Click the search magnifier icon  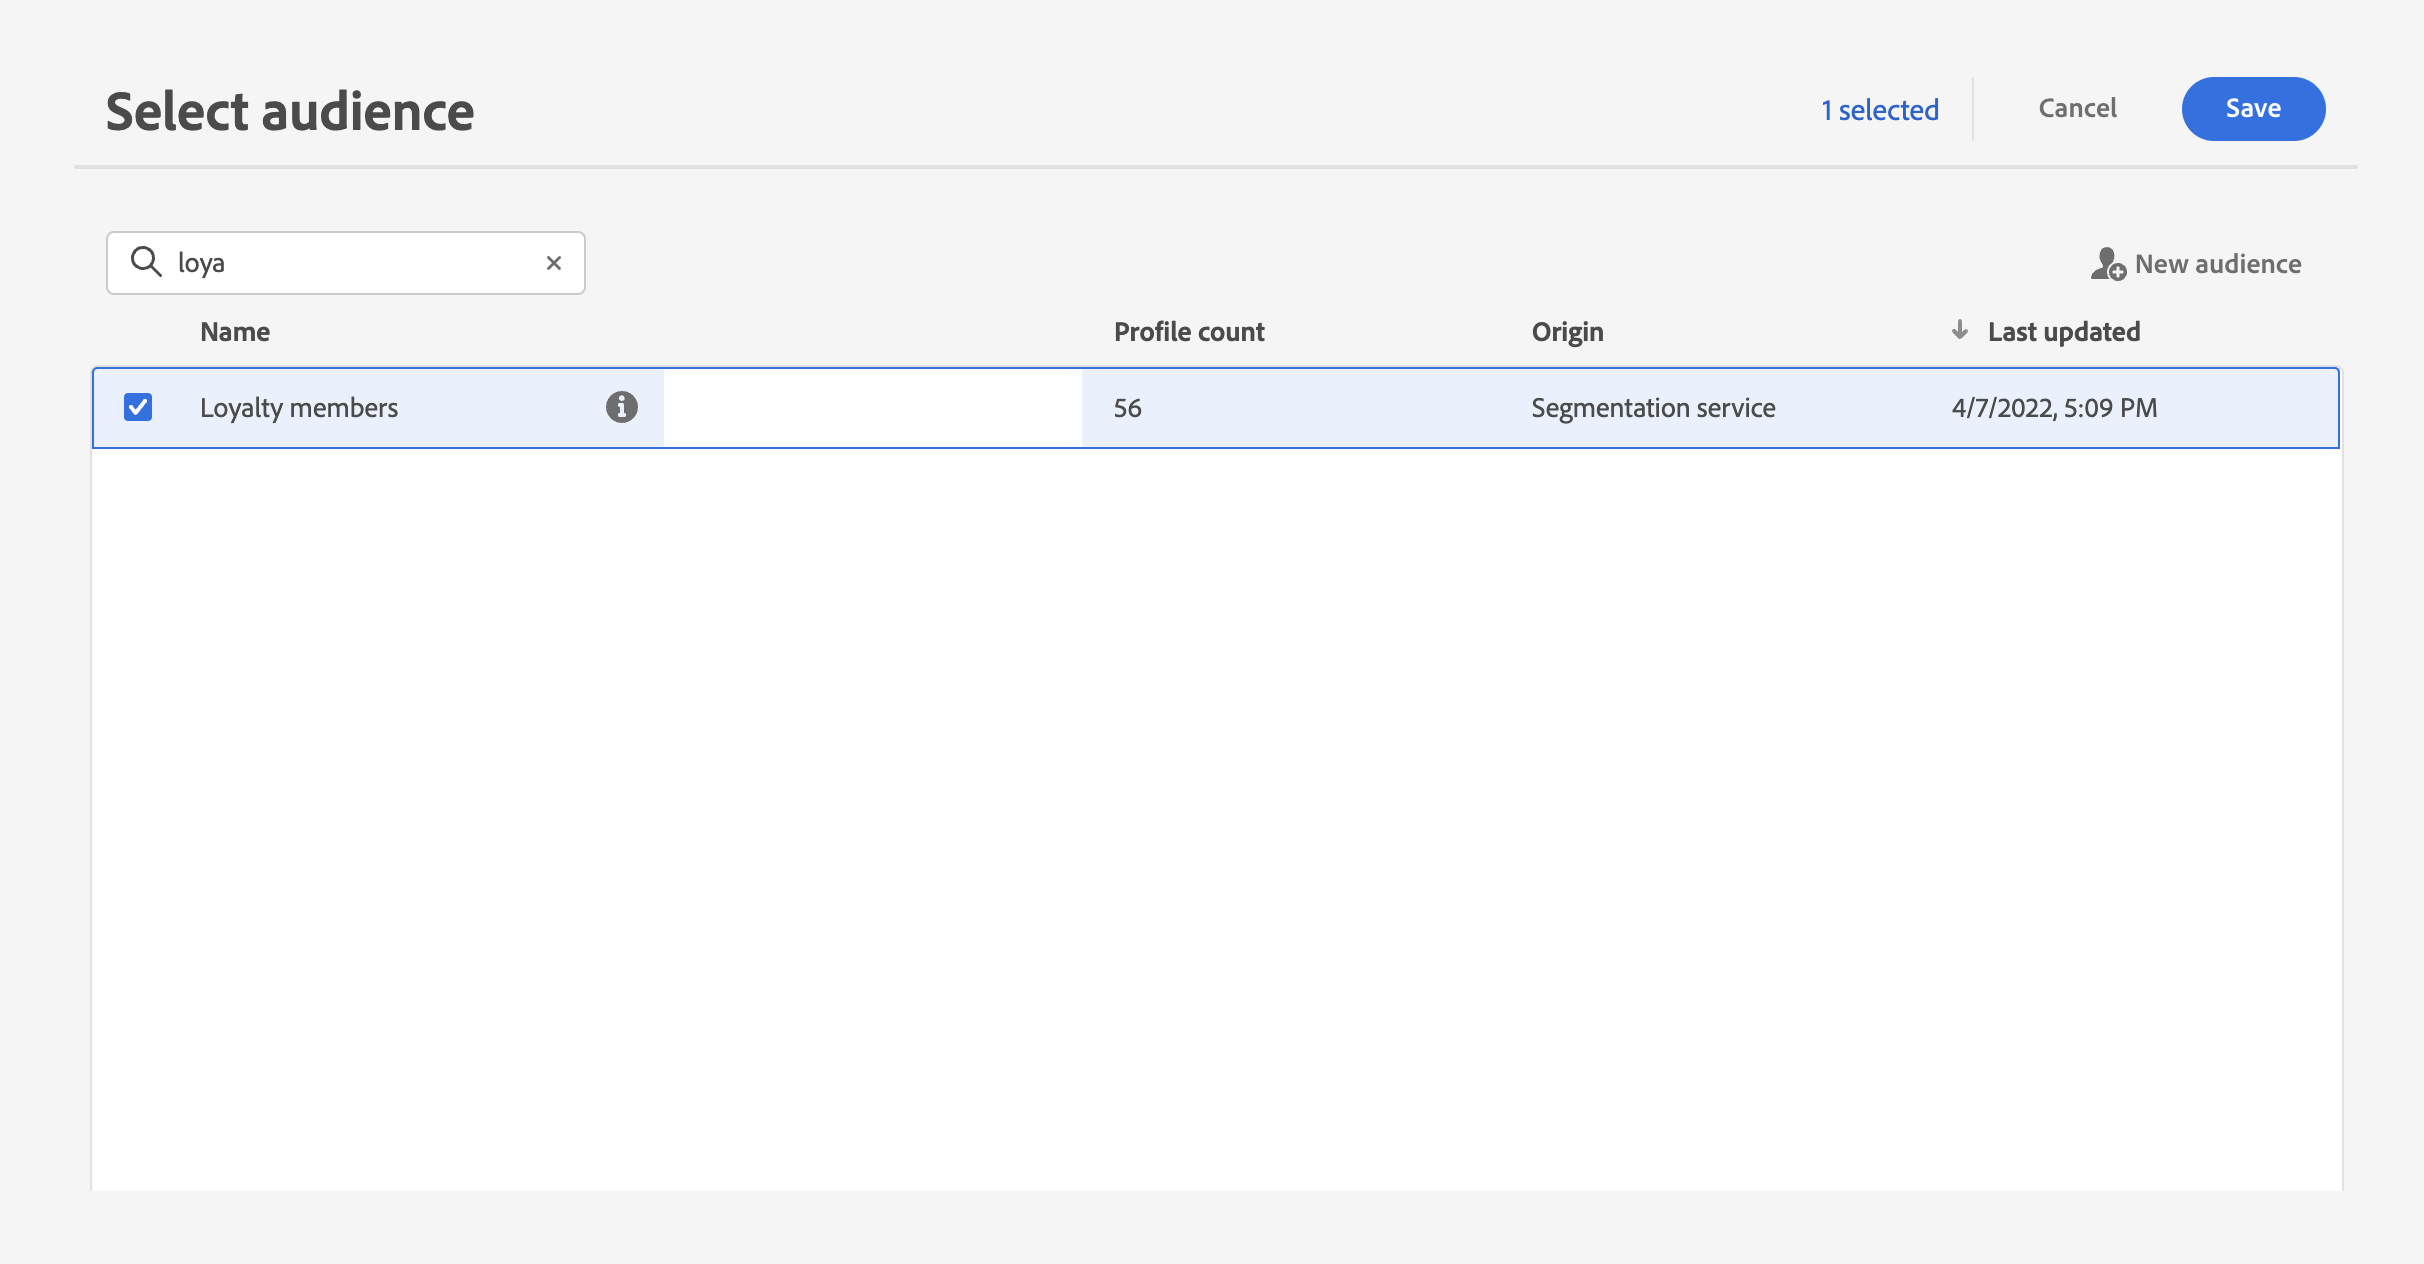146,262
